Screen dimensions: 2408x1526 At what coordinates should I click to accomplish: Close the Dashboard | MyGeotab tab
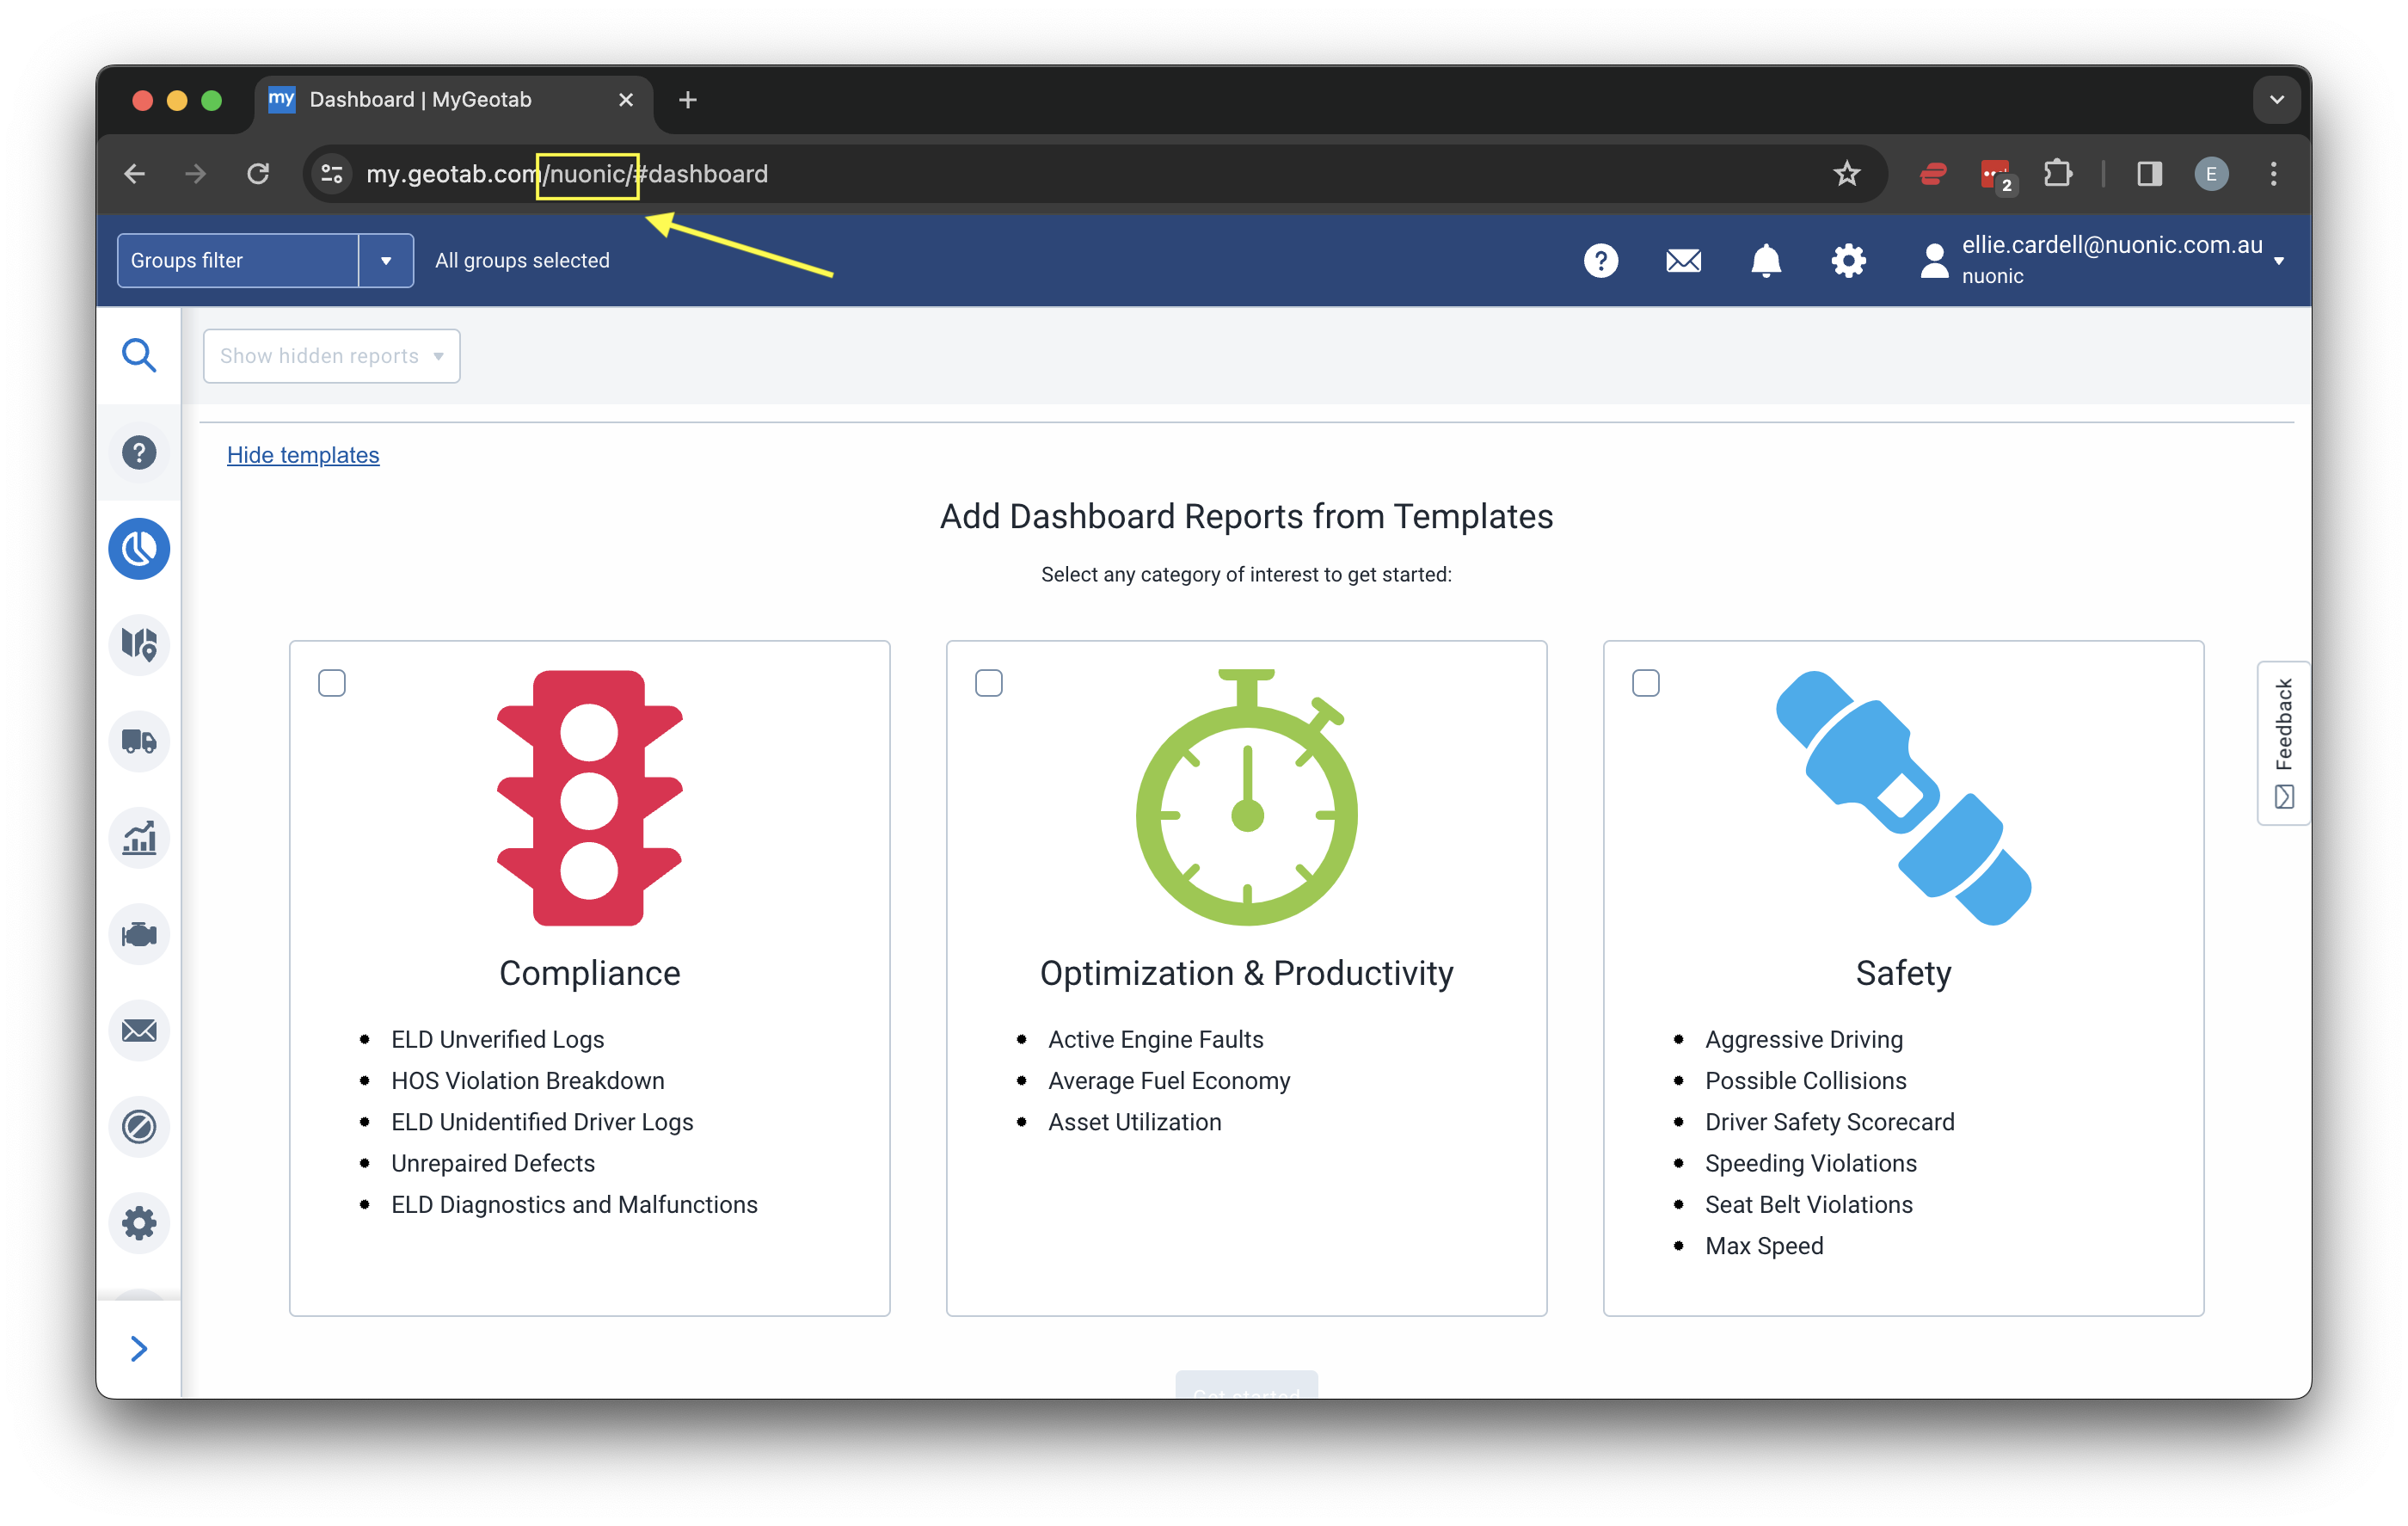pyautogui.click(x=625, y=99)
